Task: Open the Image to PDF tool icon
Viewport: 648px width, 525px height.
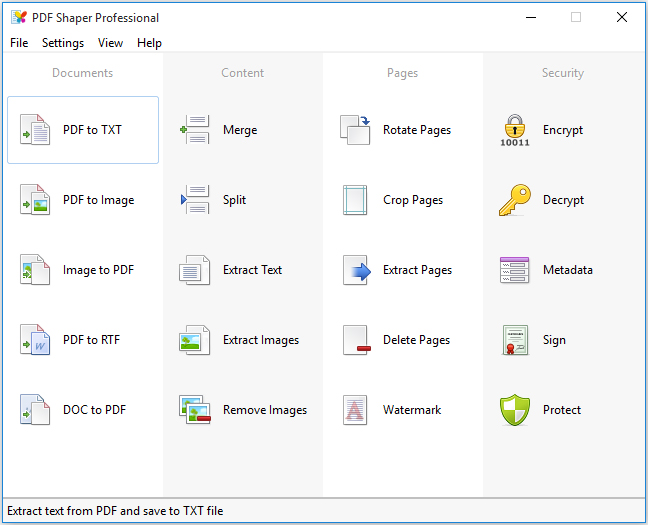Action: [35, 270]
